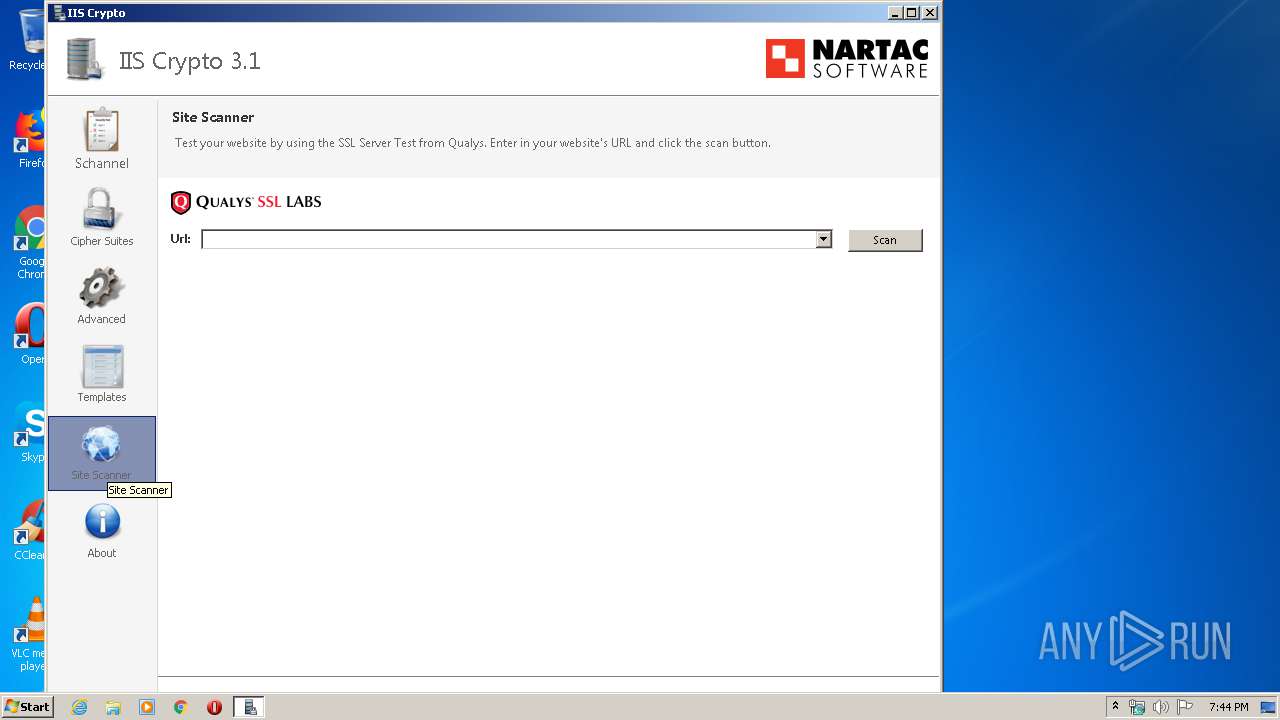
Task: Open the Schannel section
Action: (101, 139)
